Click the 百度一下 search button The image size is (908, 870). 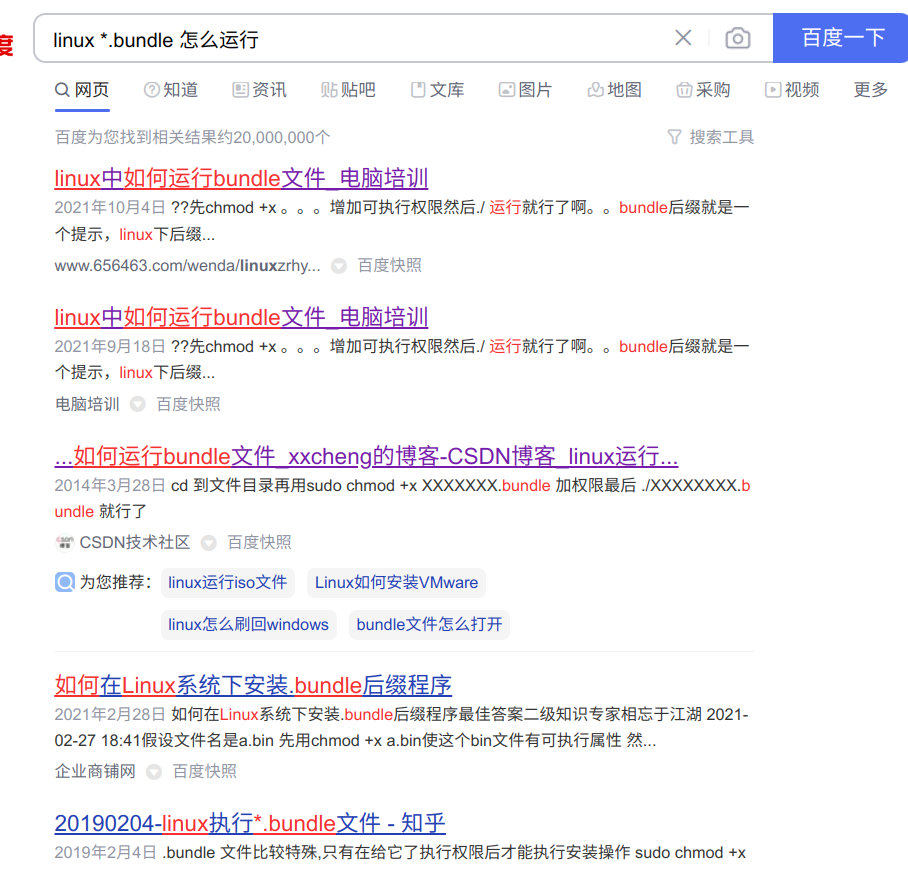click(x=843, y=38)
